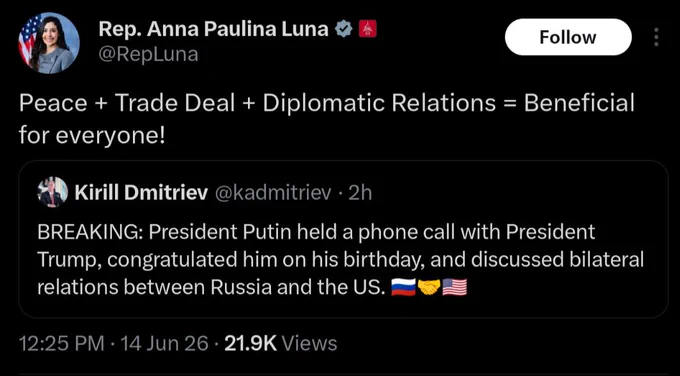Screen dimensions: 680x376
Task: Click the red affiliation badge icon
Action: pyautogui.click(x=367, y=29)
